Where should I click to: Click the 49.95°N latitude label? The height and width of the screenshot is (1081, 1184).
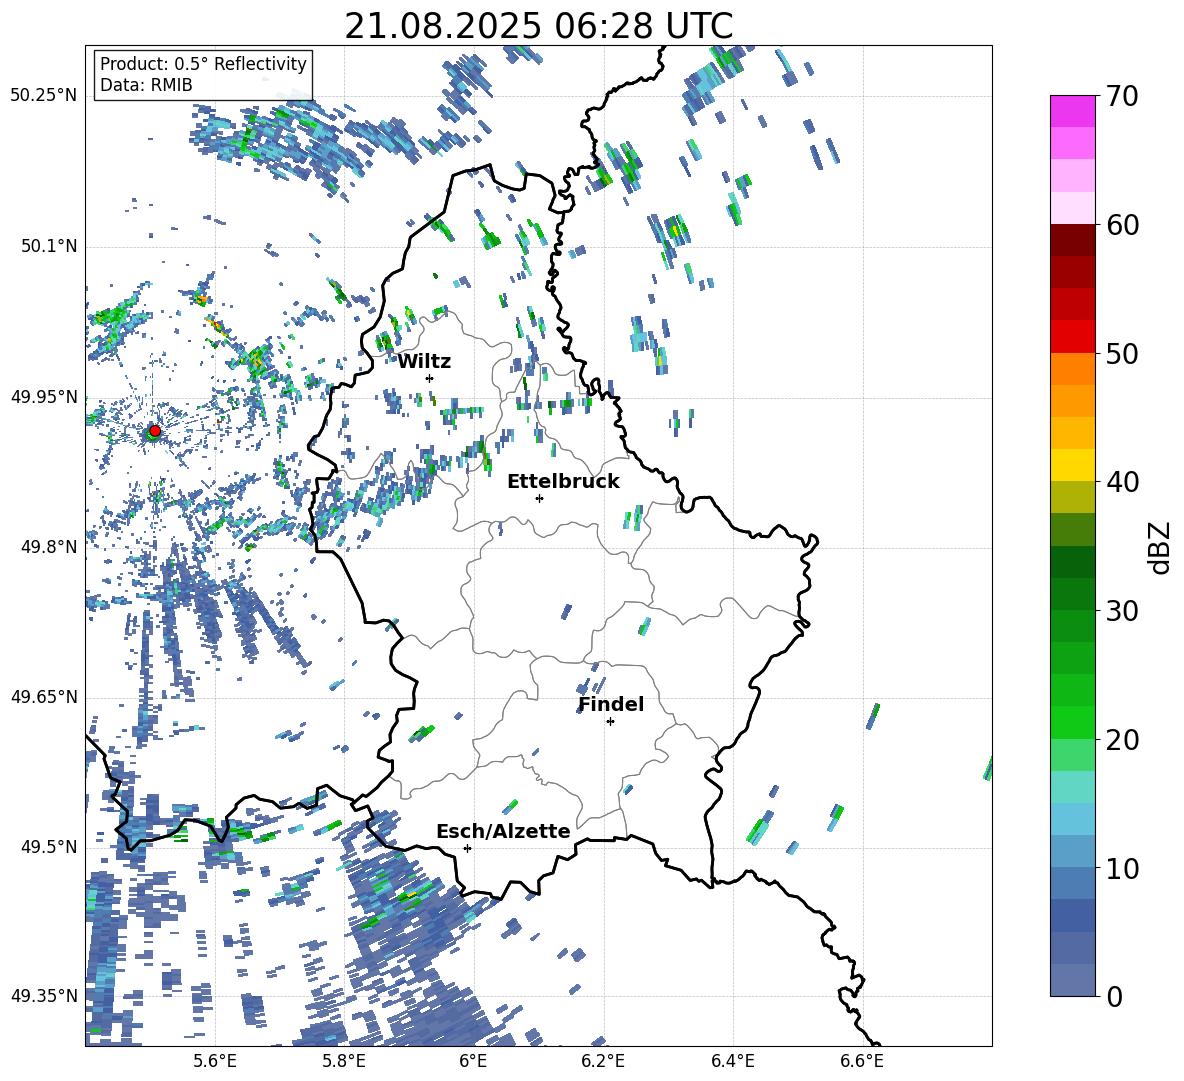click(x=44, y=396)
